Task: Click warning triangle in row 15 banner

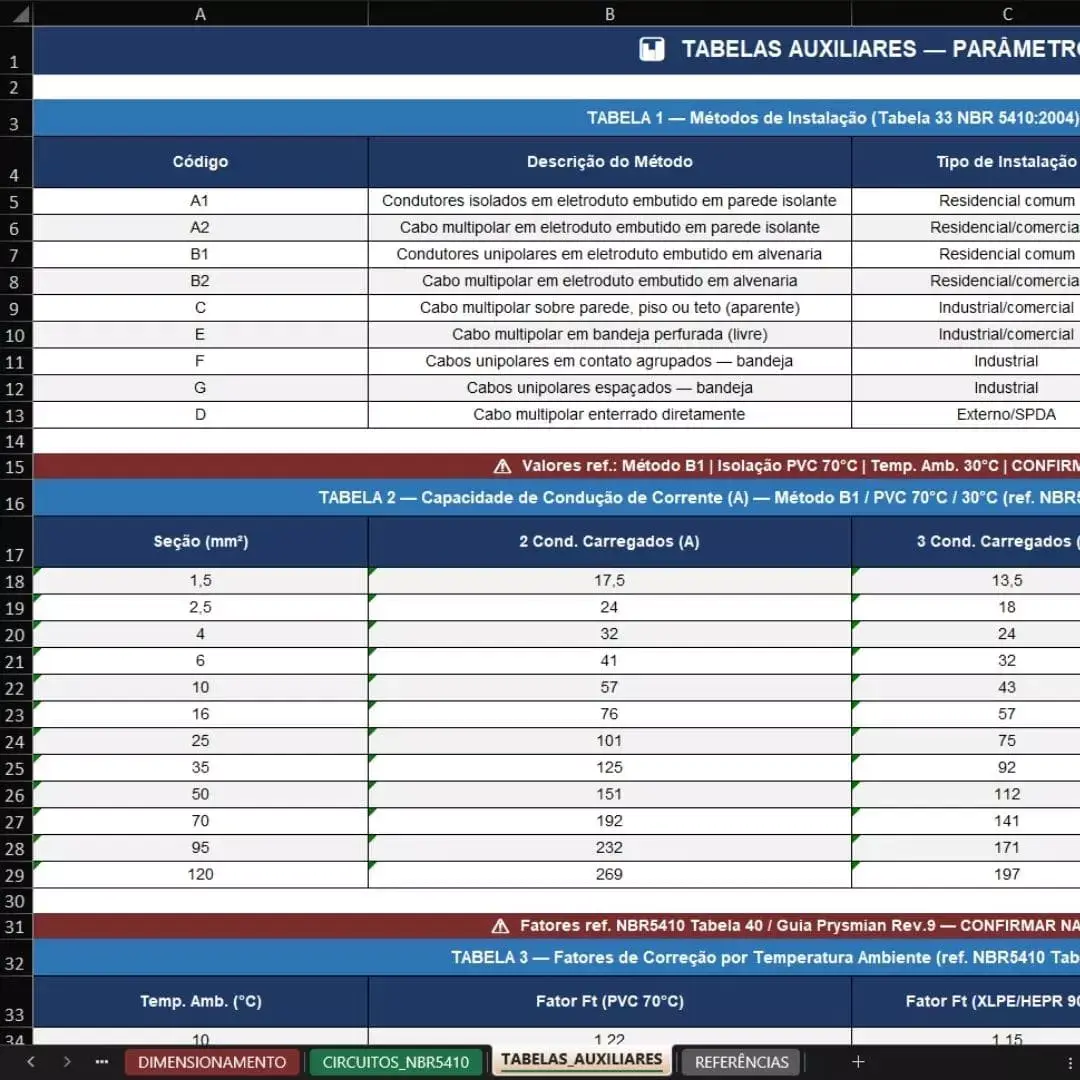Action: click(x=503, y=466)
